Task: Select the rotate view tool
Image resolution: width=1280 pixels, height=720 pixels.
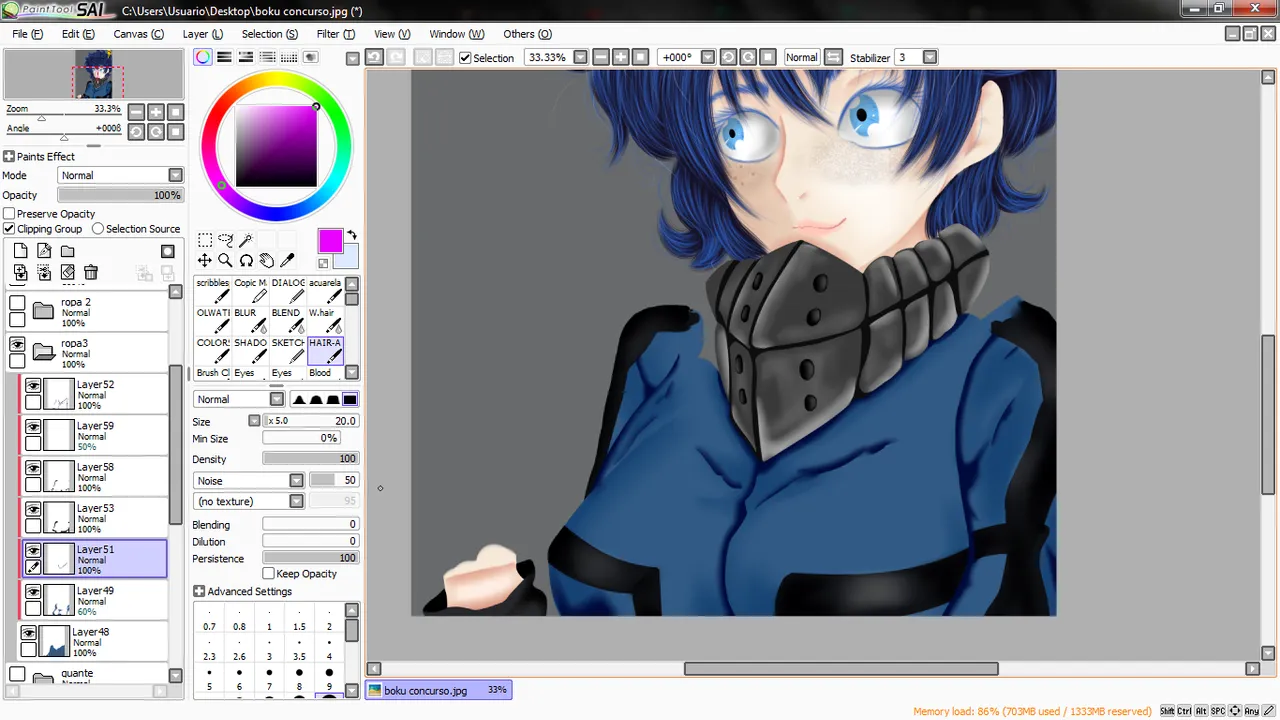Action: point(246,261)
